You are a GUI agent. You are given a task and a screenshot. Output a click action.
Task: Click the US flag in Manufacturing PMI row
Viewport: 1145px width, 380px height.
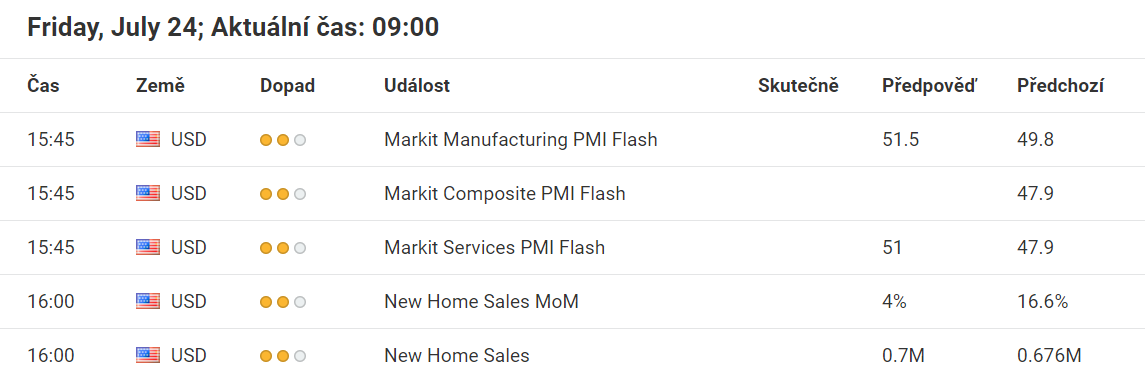click(x=148, y=140)
